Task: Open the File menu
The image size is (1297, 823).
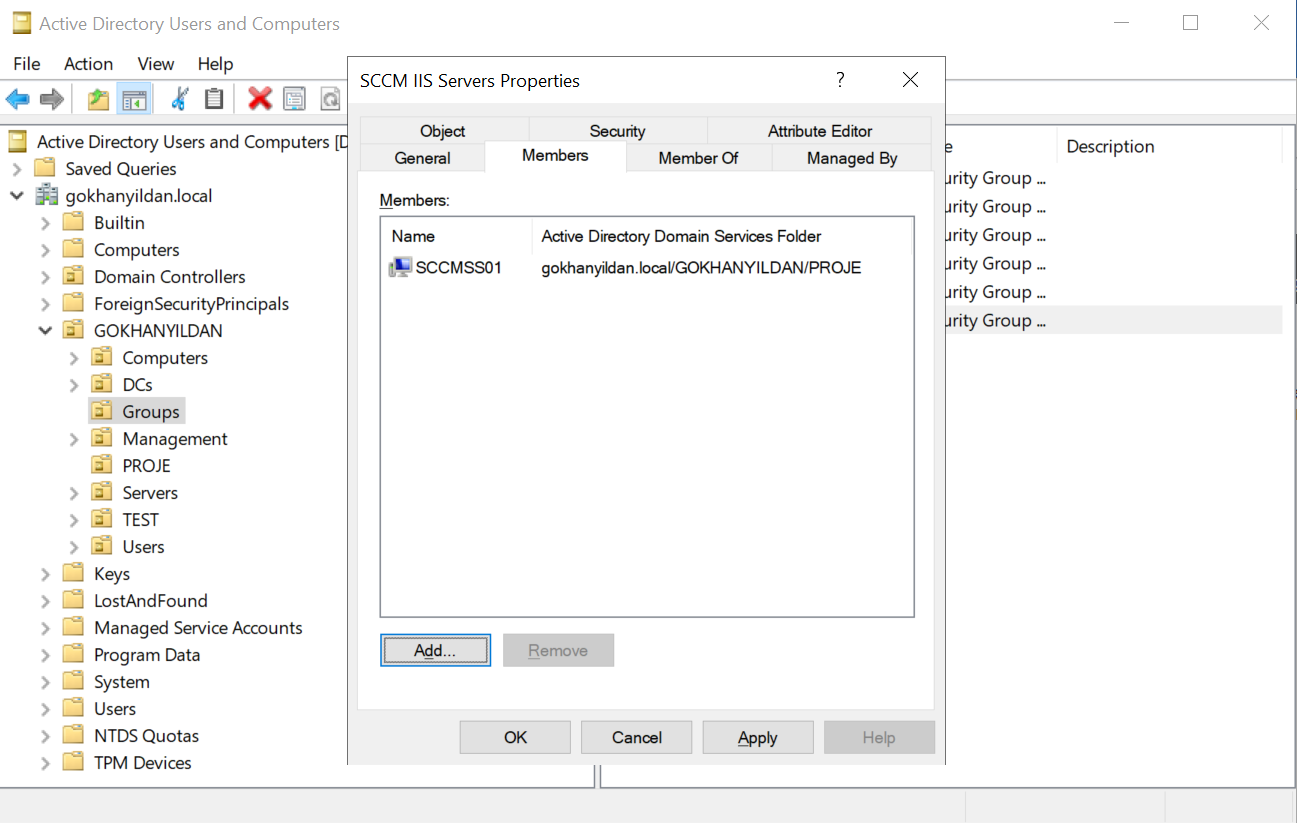Action: 27,64
